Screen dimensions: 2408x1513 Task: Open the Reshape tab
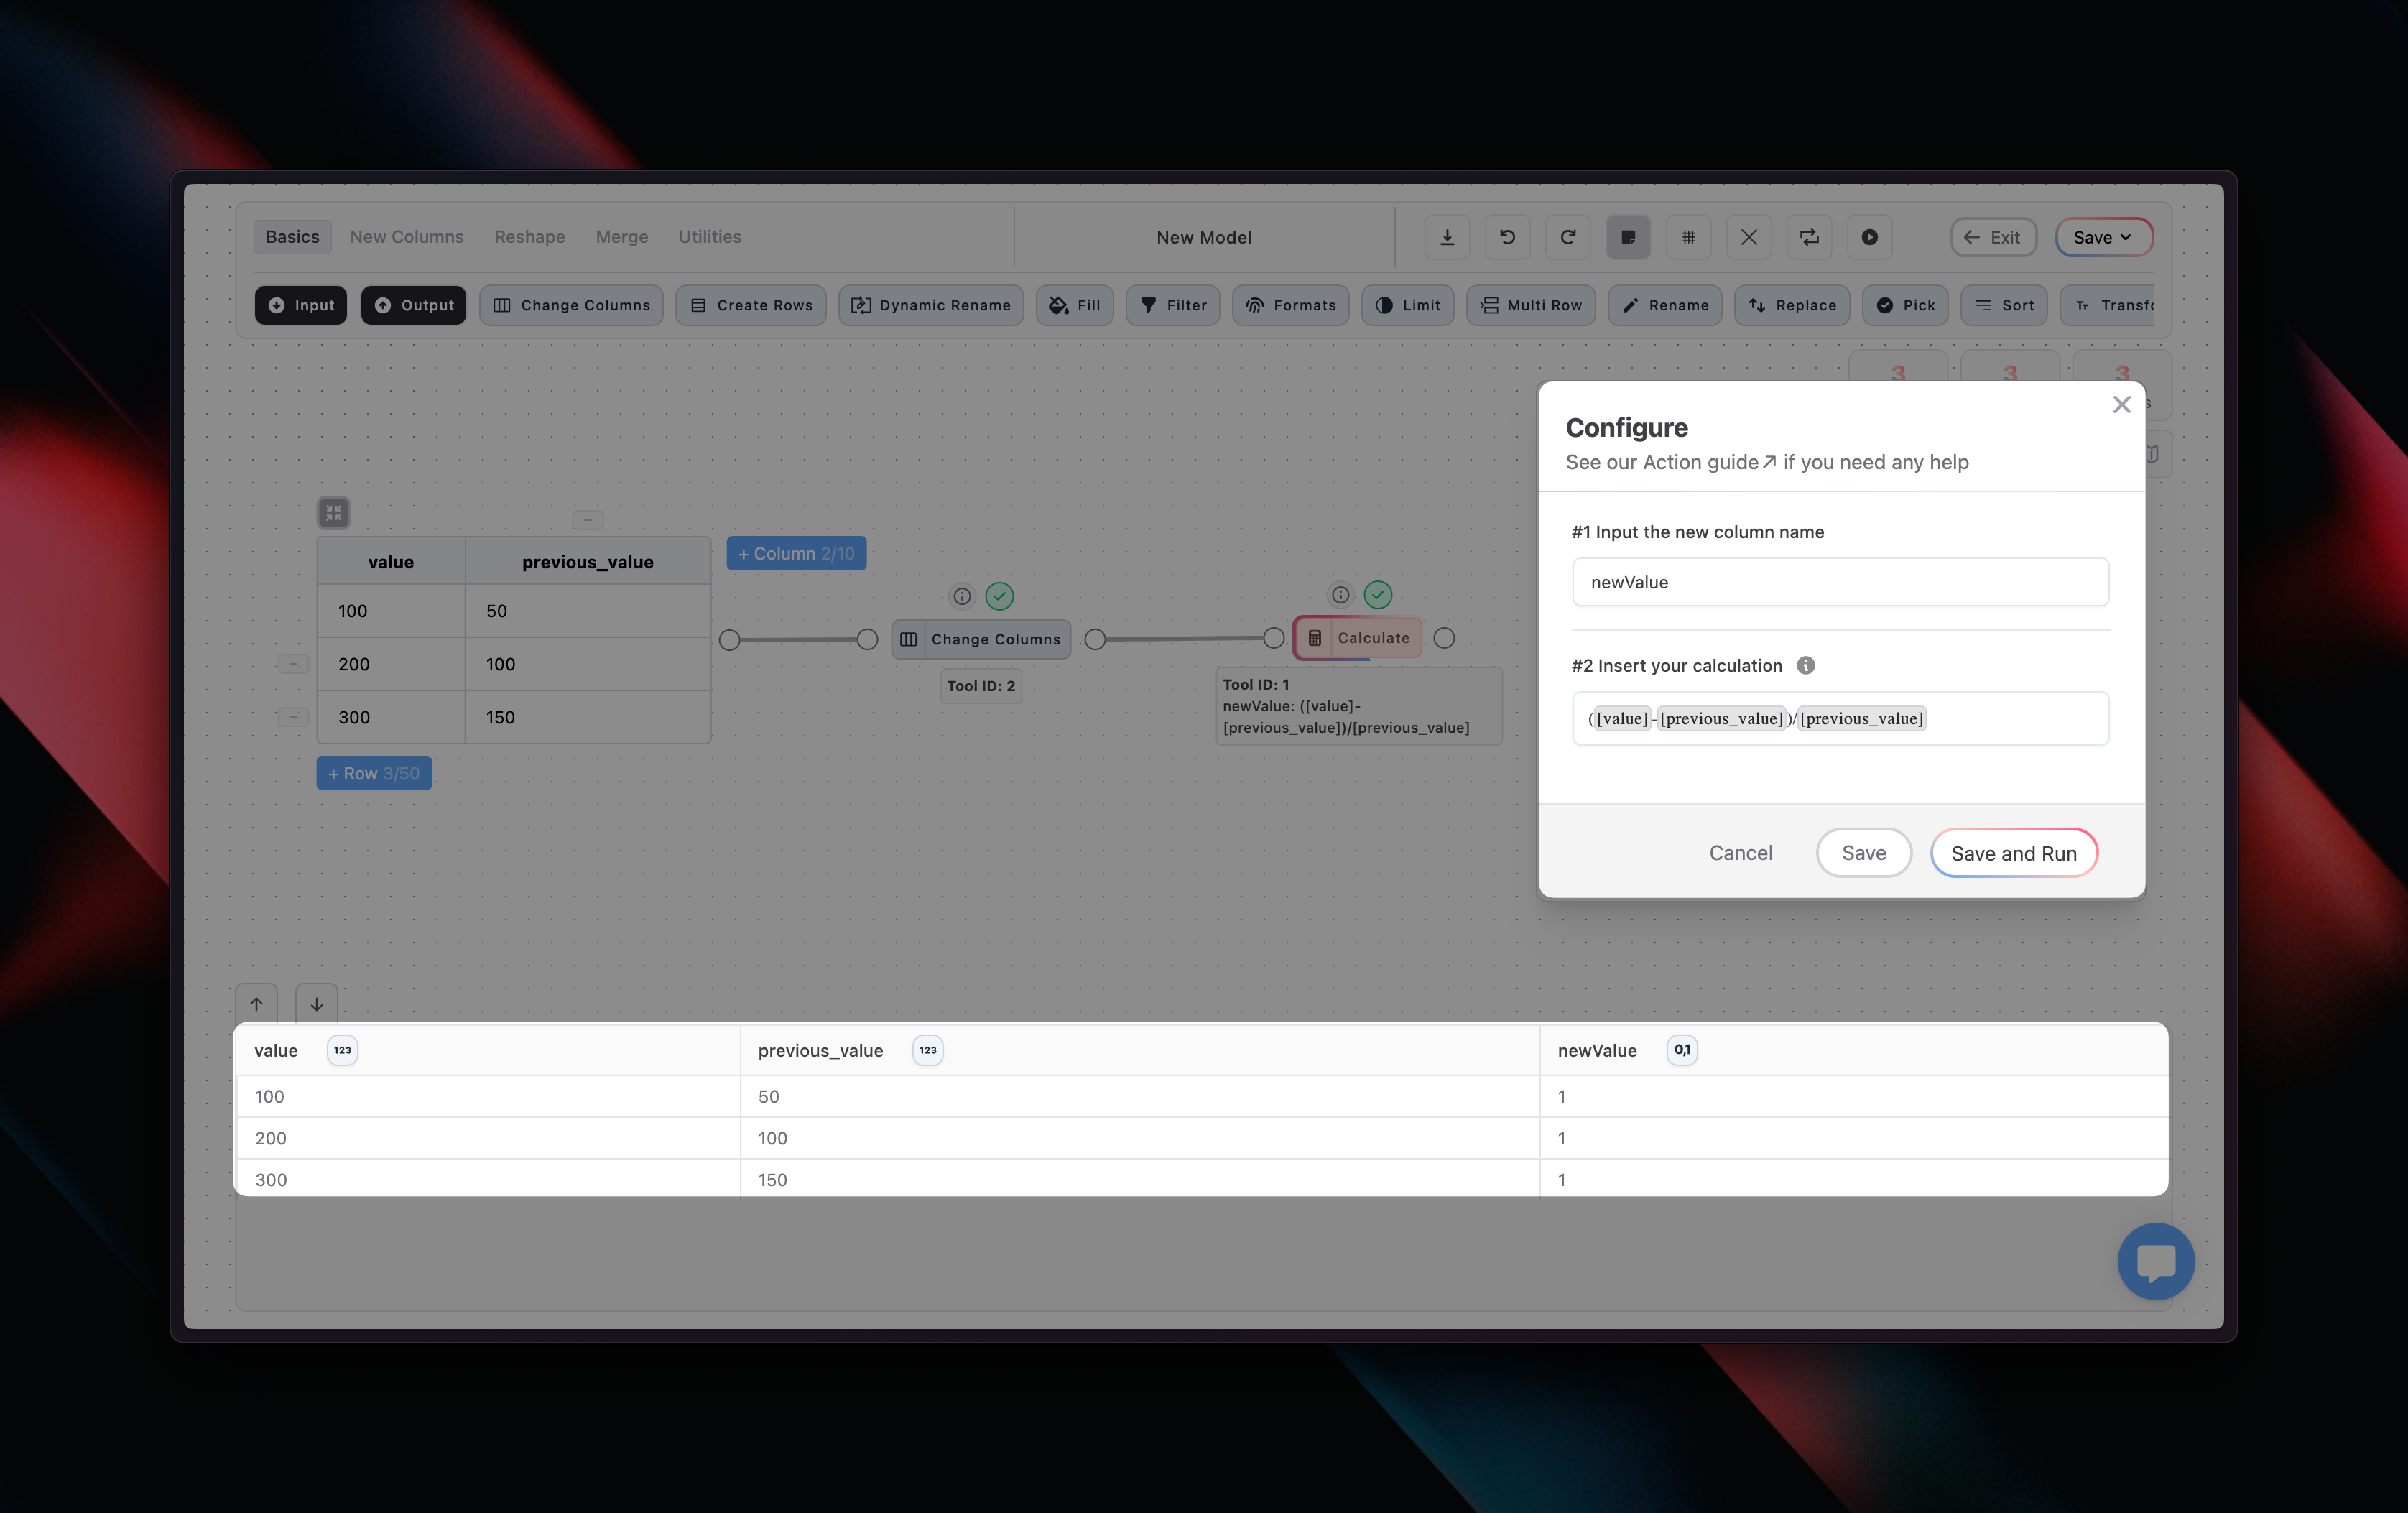pos(529,237)
